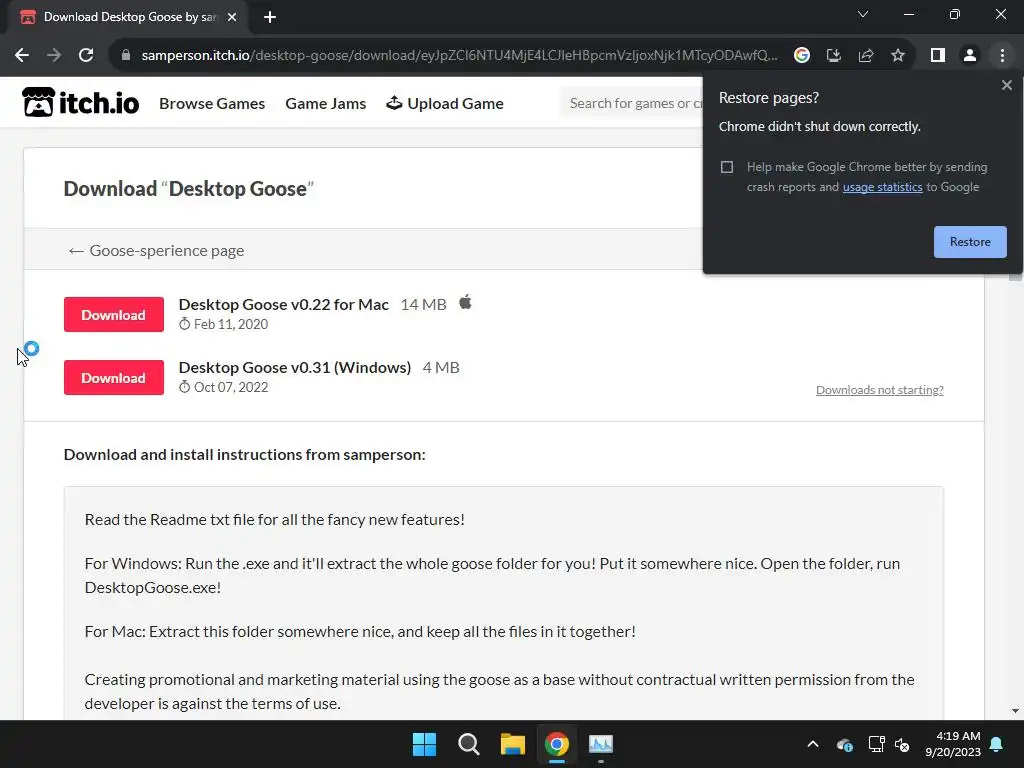Screen dimensions: 1024x768
Task: Open the Chrome profile icon
Action: (x=970, y=56)
